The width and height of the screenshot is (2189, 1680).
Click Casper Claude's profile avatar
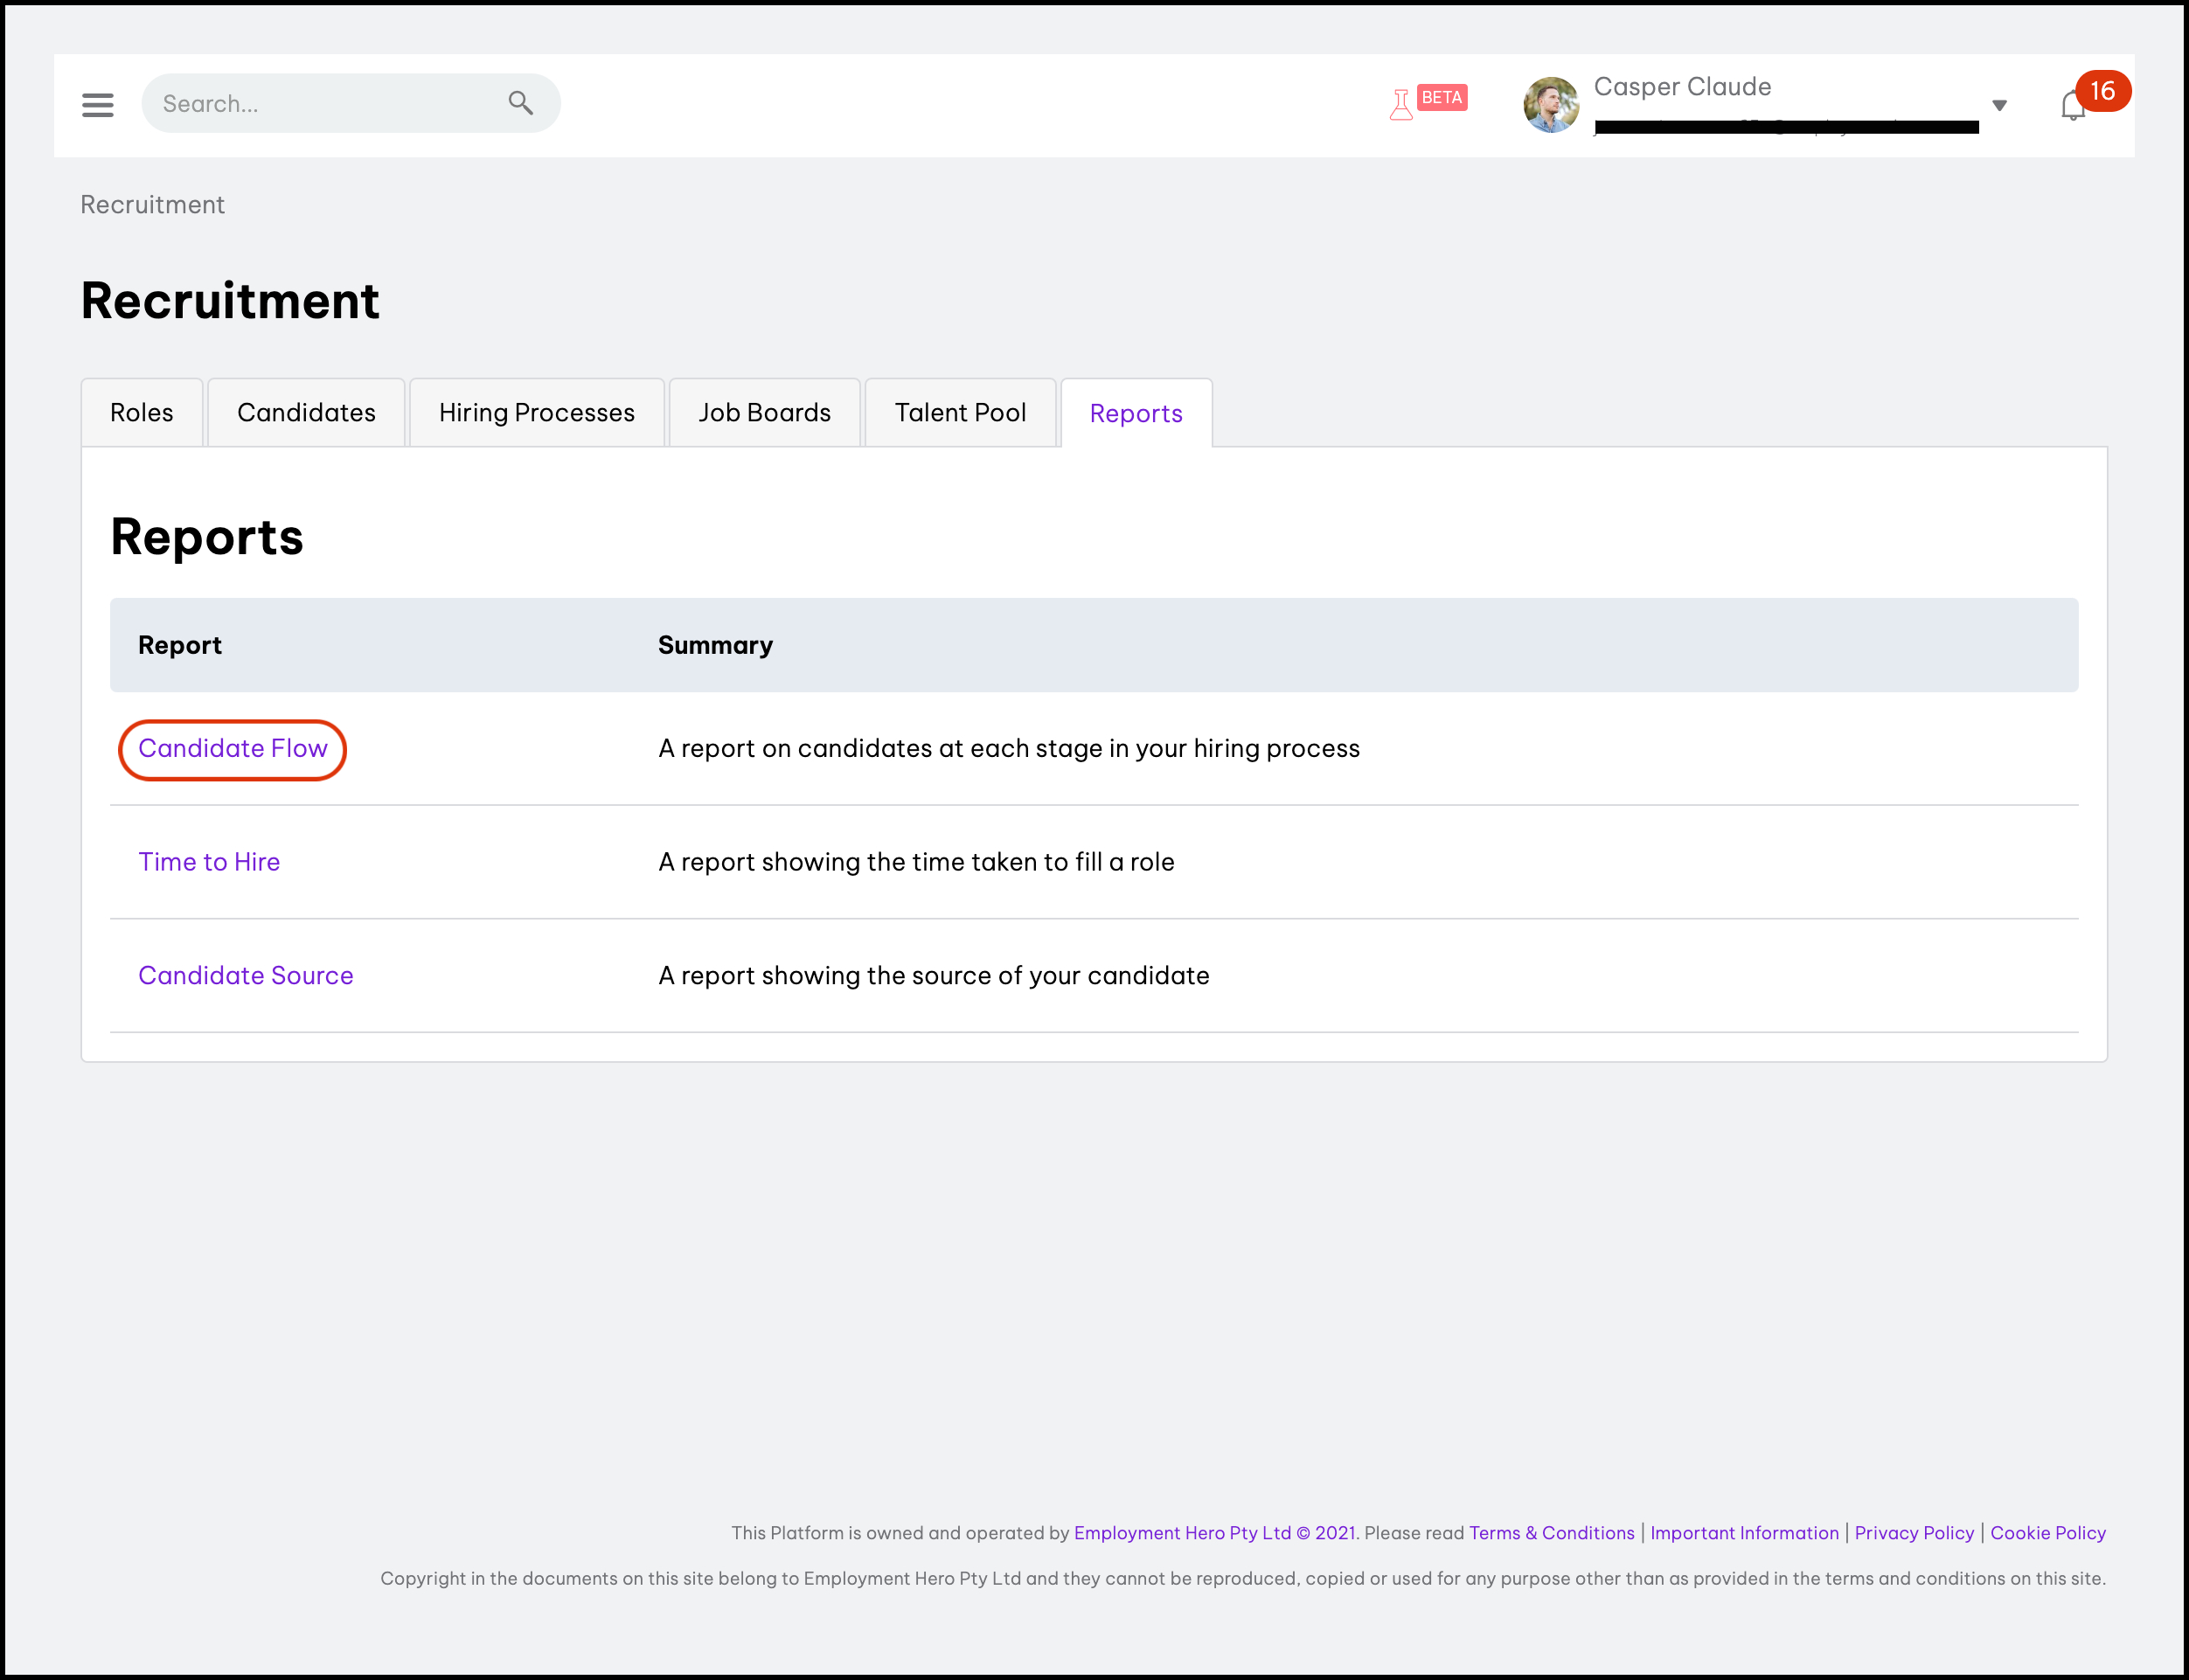pyautogui.click(x=1550, y=104)
